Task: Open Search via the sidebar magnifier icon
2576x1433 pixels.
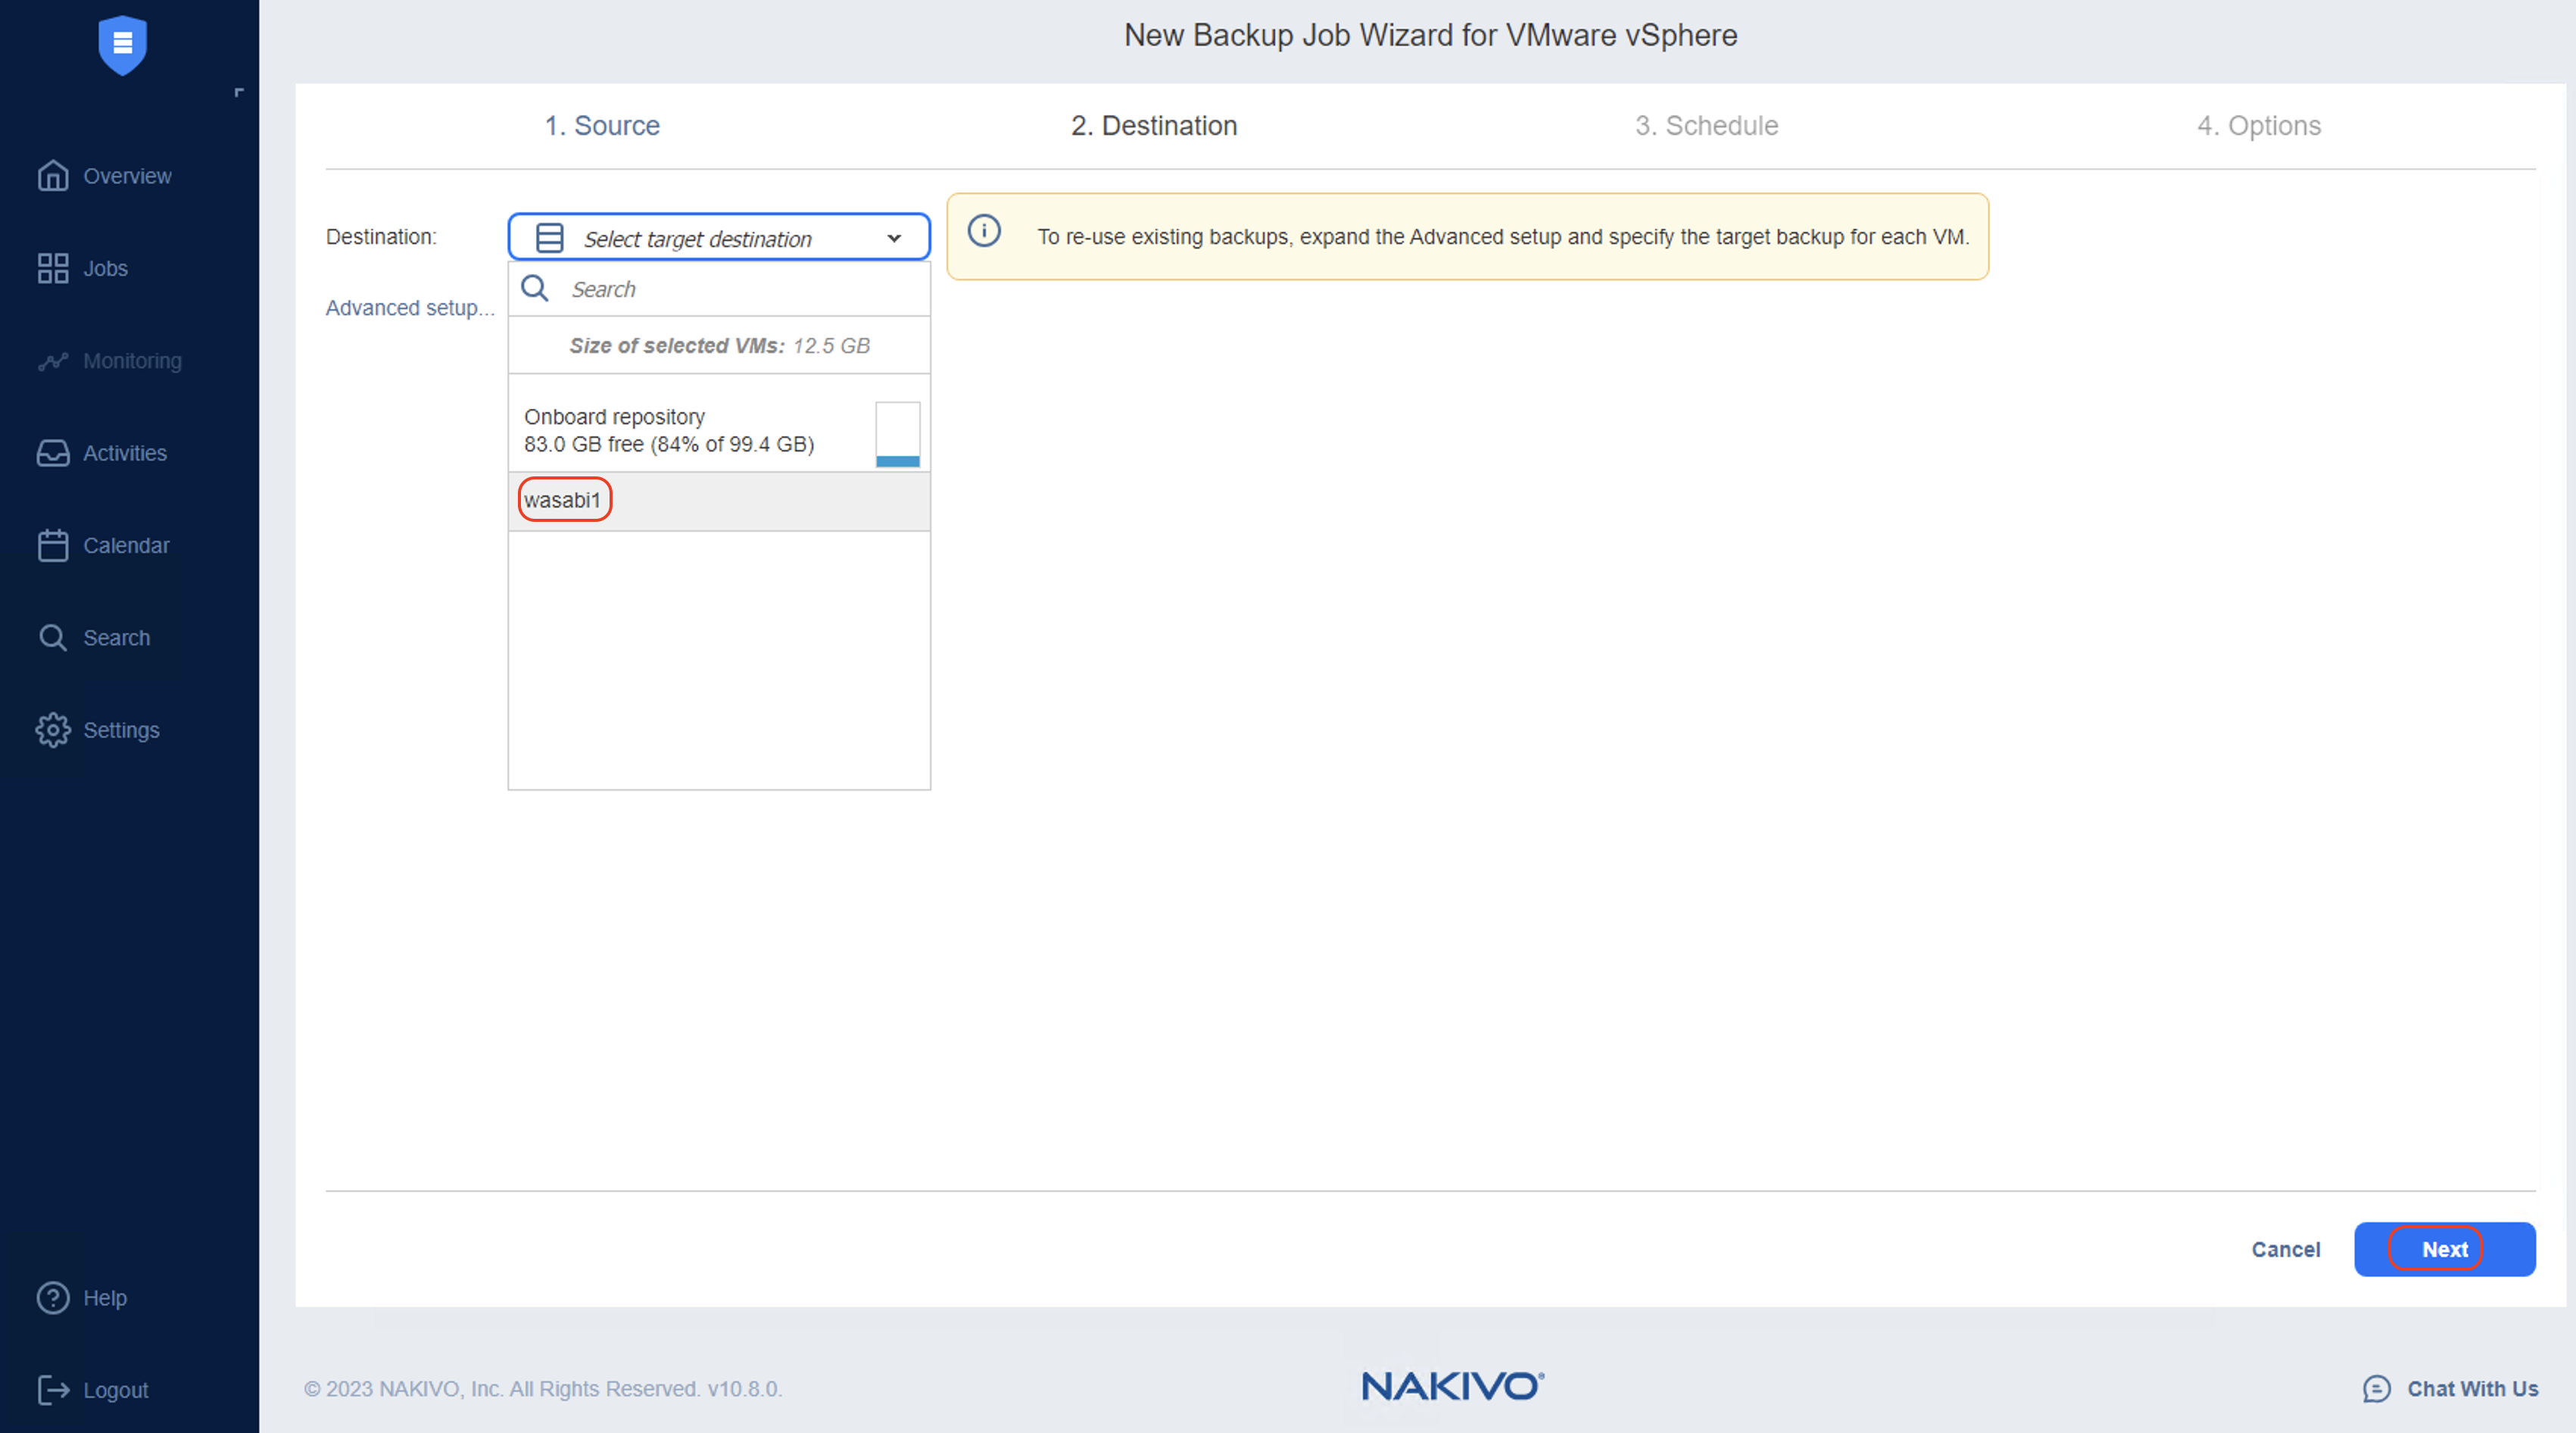Action: pos(53,638)
